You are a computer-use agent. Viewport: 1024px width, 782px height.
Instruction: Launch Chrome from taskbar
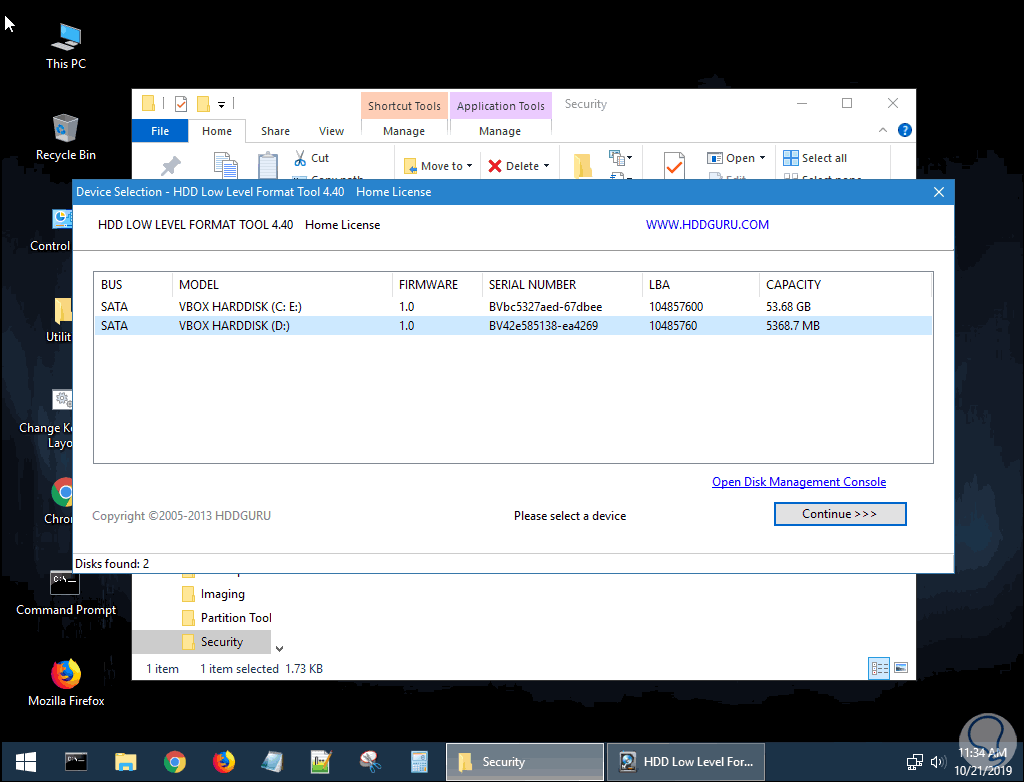[174, 762]
